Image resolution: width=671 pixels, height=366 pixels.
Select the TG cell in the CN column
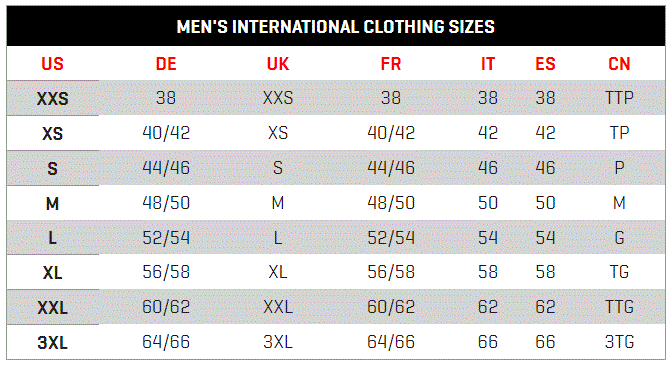click(x=619, y=272)
